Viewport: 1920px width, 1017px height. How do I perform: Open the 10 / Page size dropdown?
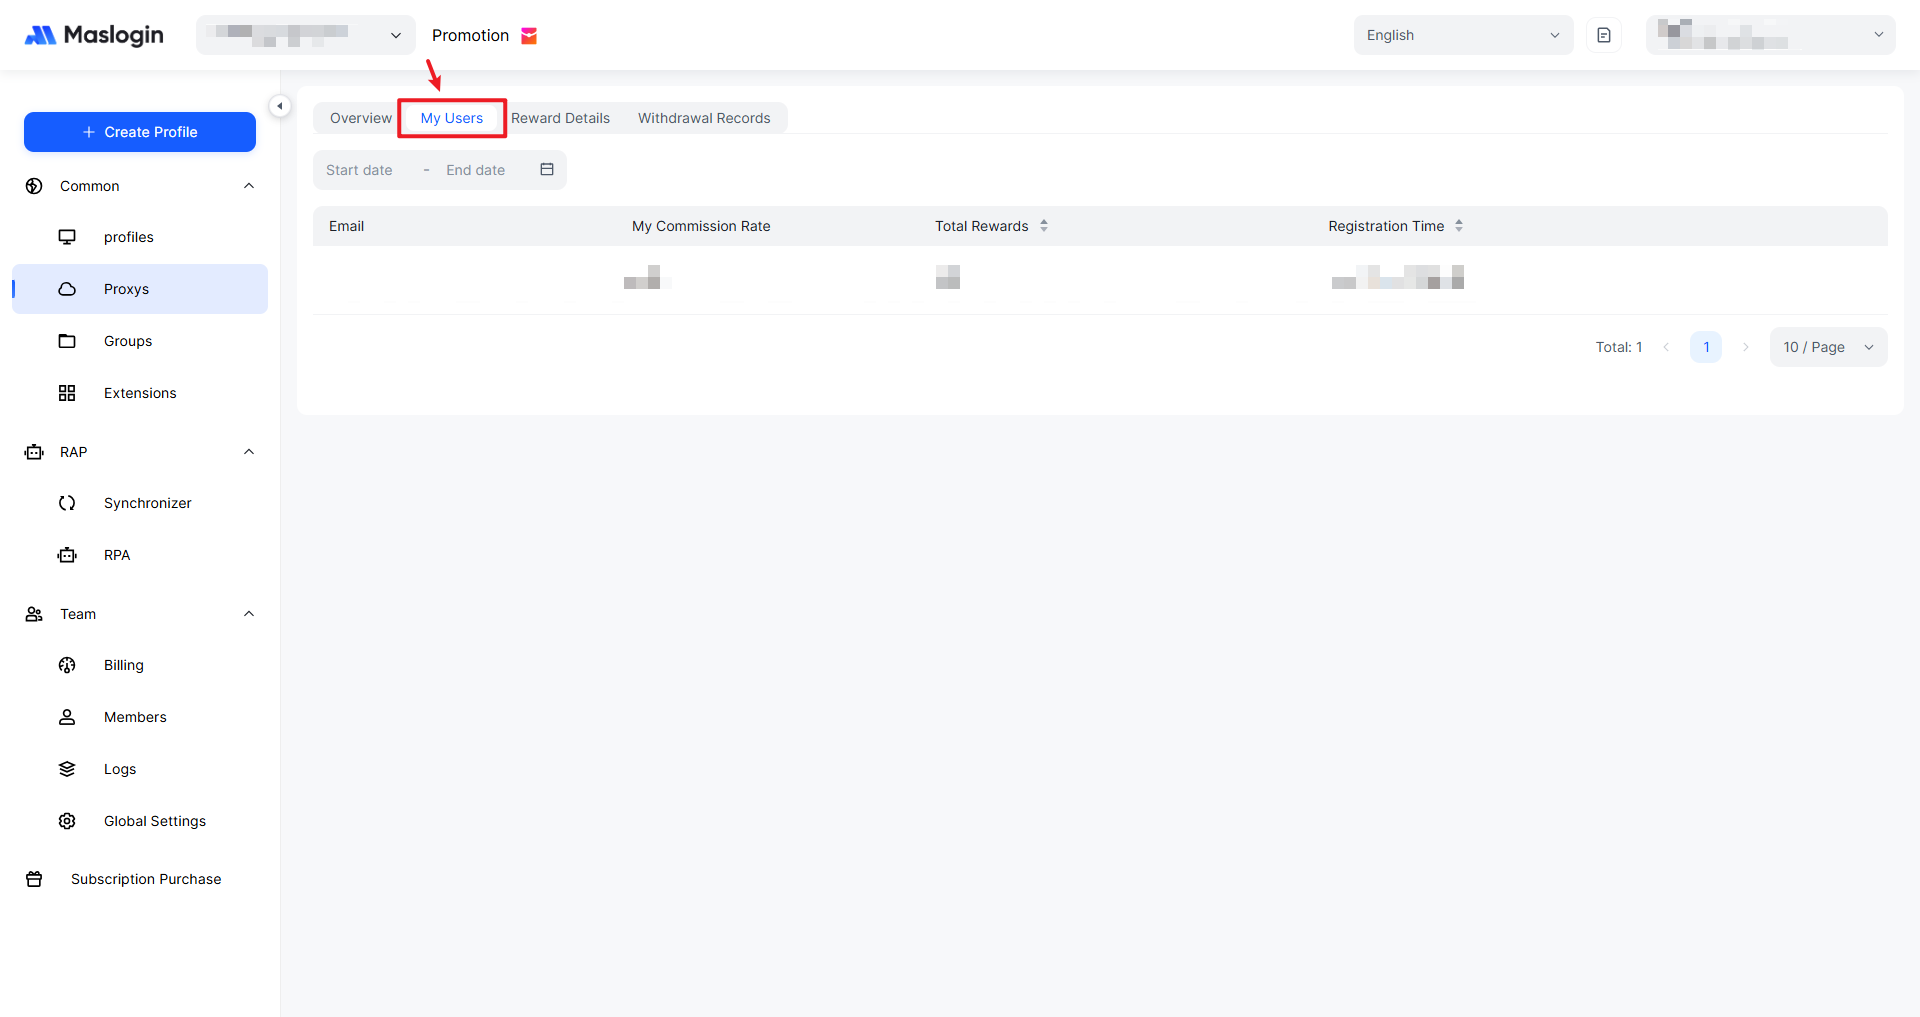tap(1828, 347)
